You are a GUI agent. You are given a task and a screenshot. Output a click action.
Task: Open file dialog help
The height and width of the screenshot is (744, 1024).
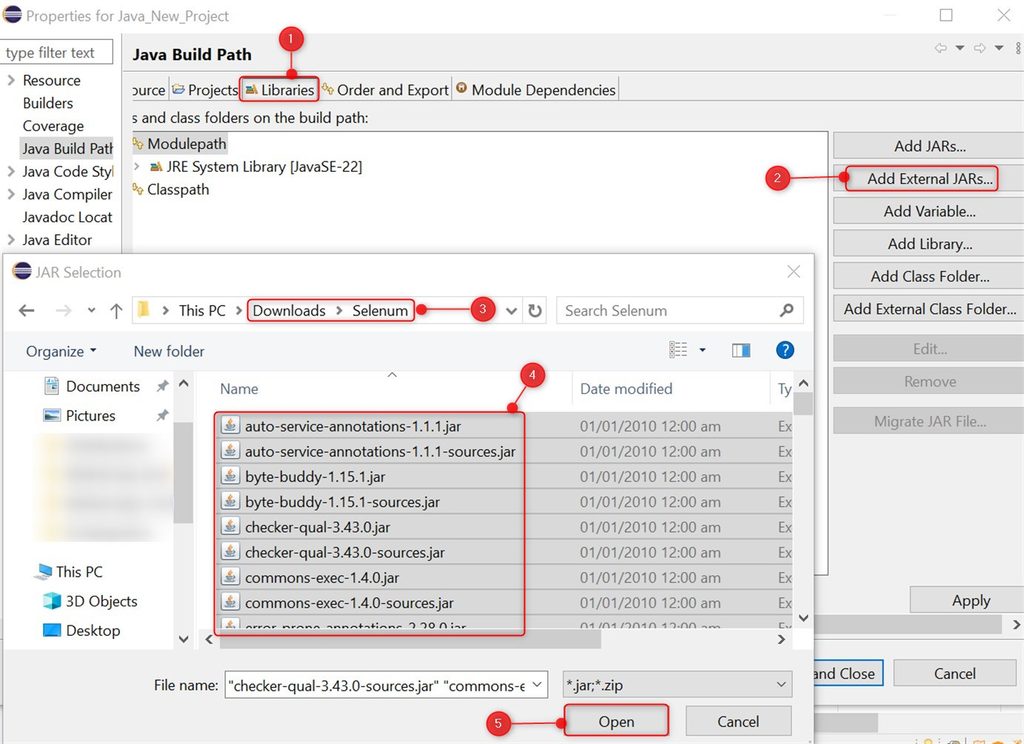pyautogui.click(x=785, y=350)
